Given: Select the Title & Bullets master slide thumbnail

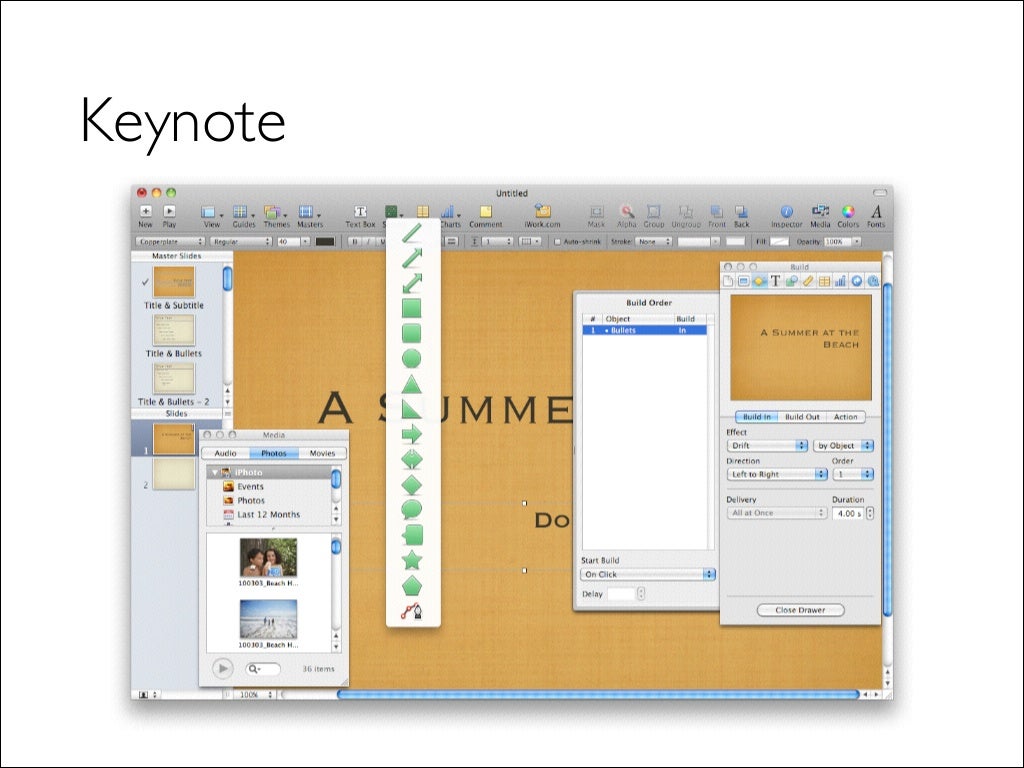Looking at the screenshot, I should 173,330.
